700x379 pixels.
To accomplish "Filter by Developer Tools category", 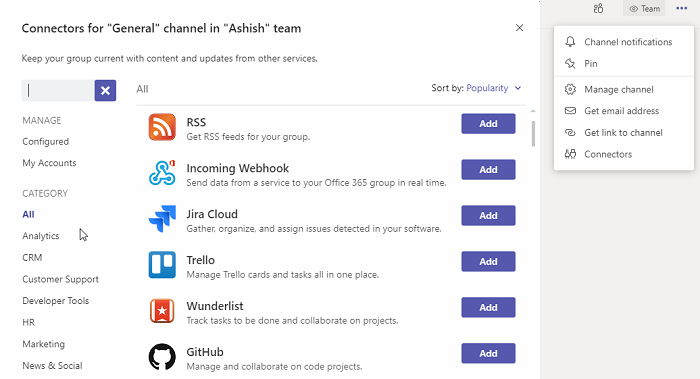I will point(56,300).
